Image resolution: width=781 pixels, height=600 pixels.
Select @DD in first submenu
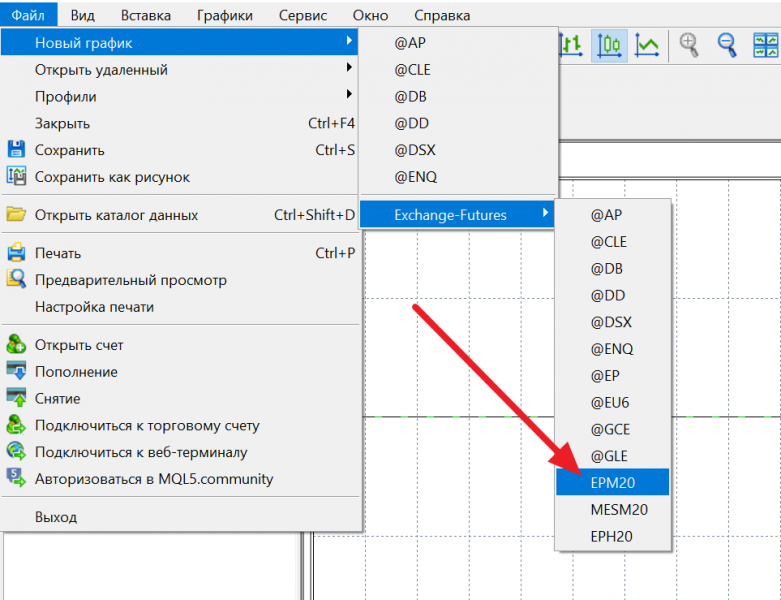tap(457, 123)
